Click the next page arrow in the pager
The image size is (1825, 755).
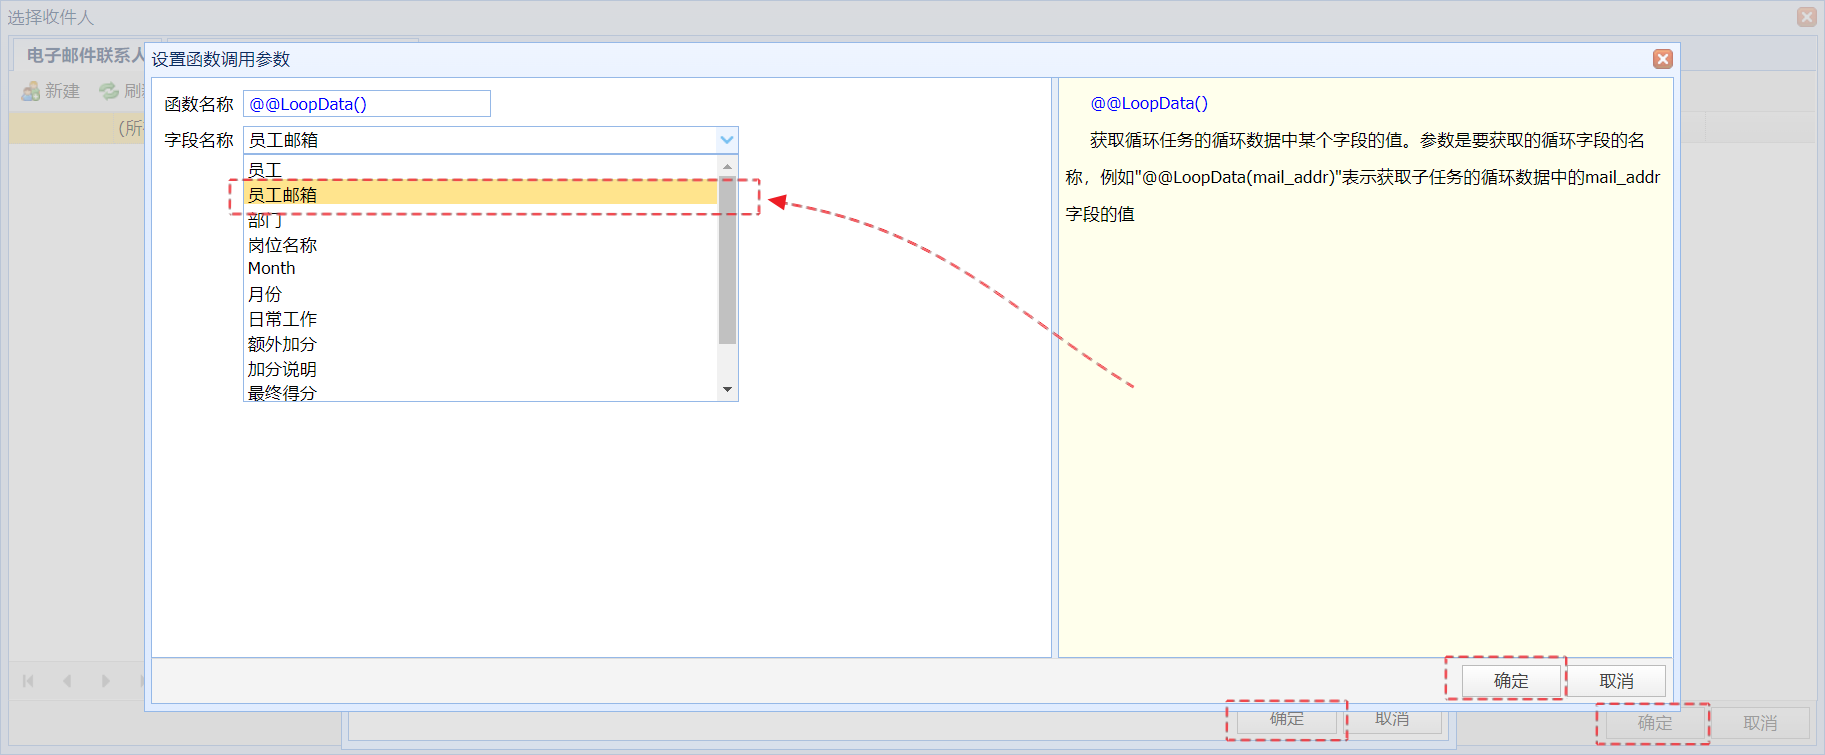pos(105,681)
